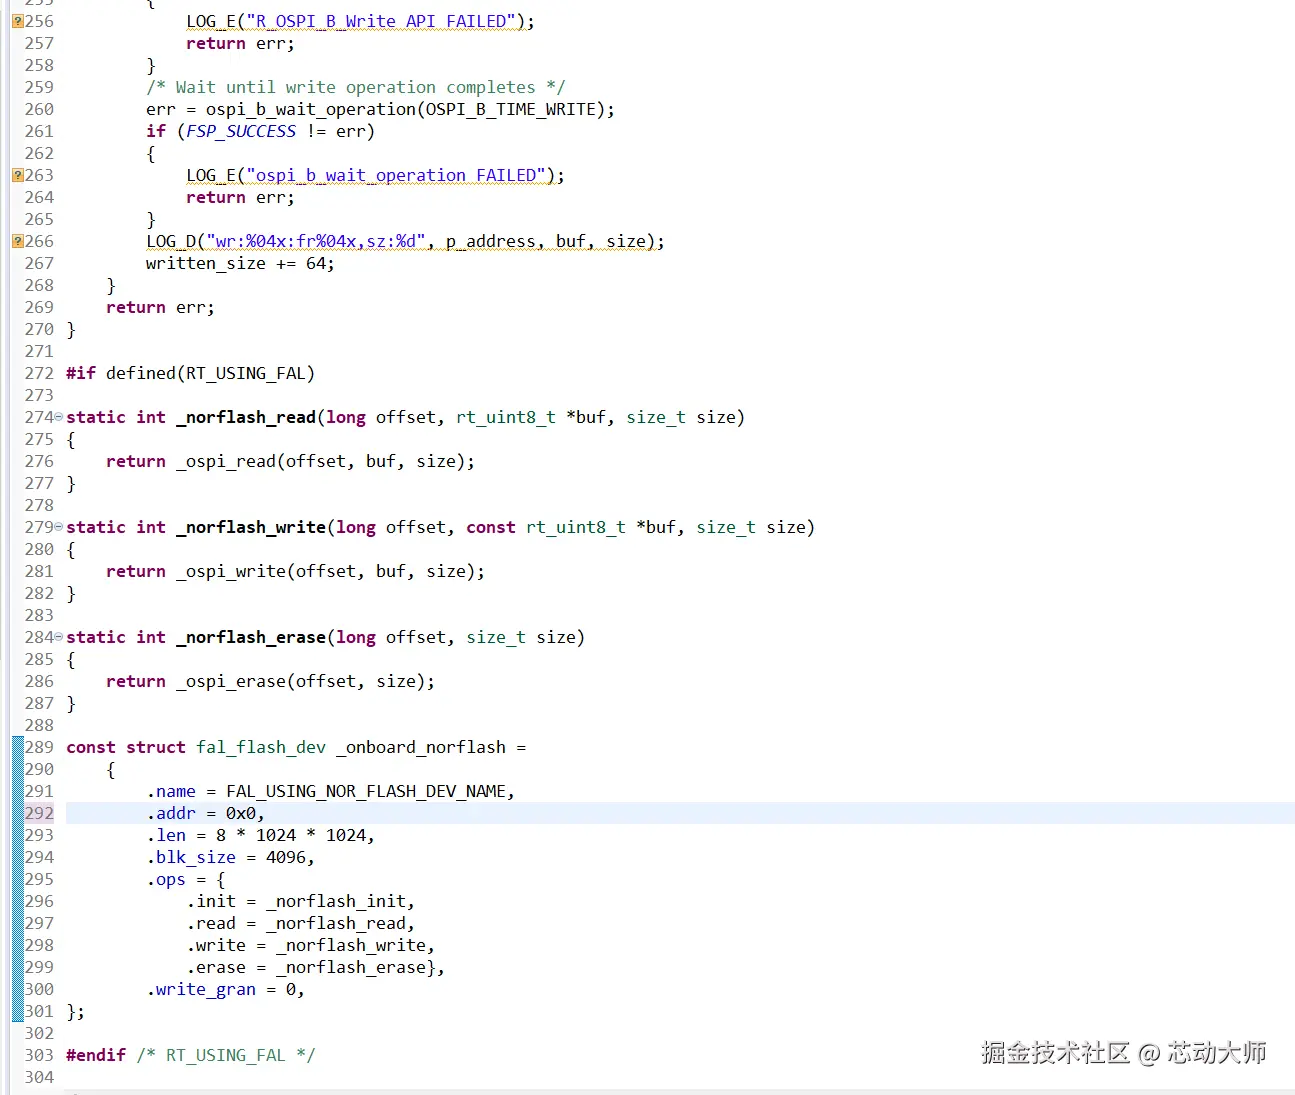Click the #endif directive on line 303
Image resolution: width=1295 pixels, height=1095 pixels.
(96, 1055)
